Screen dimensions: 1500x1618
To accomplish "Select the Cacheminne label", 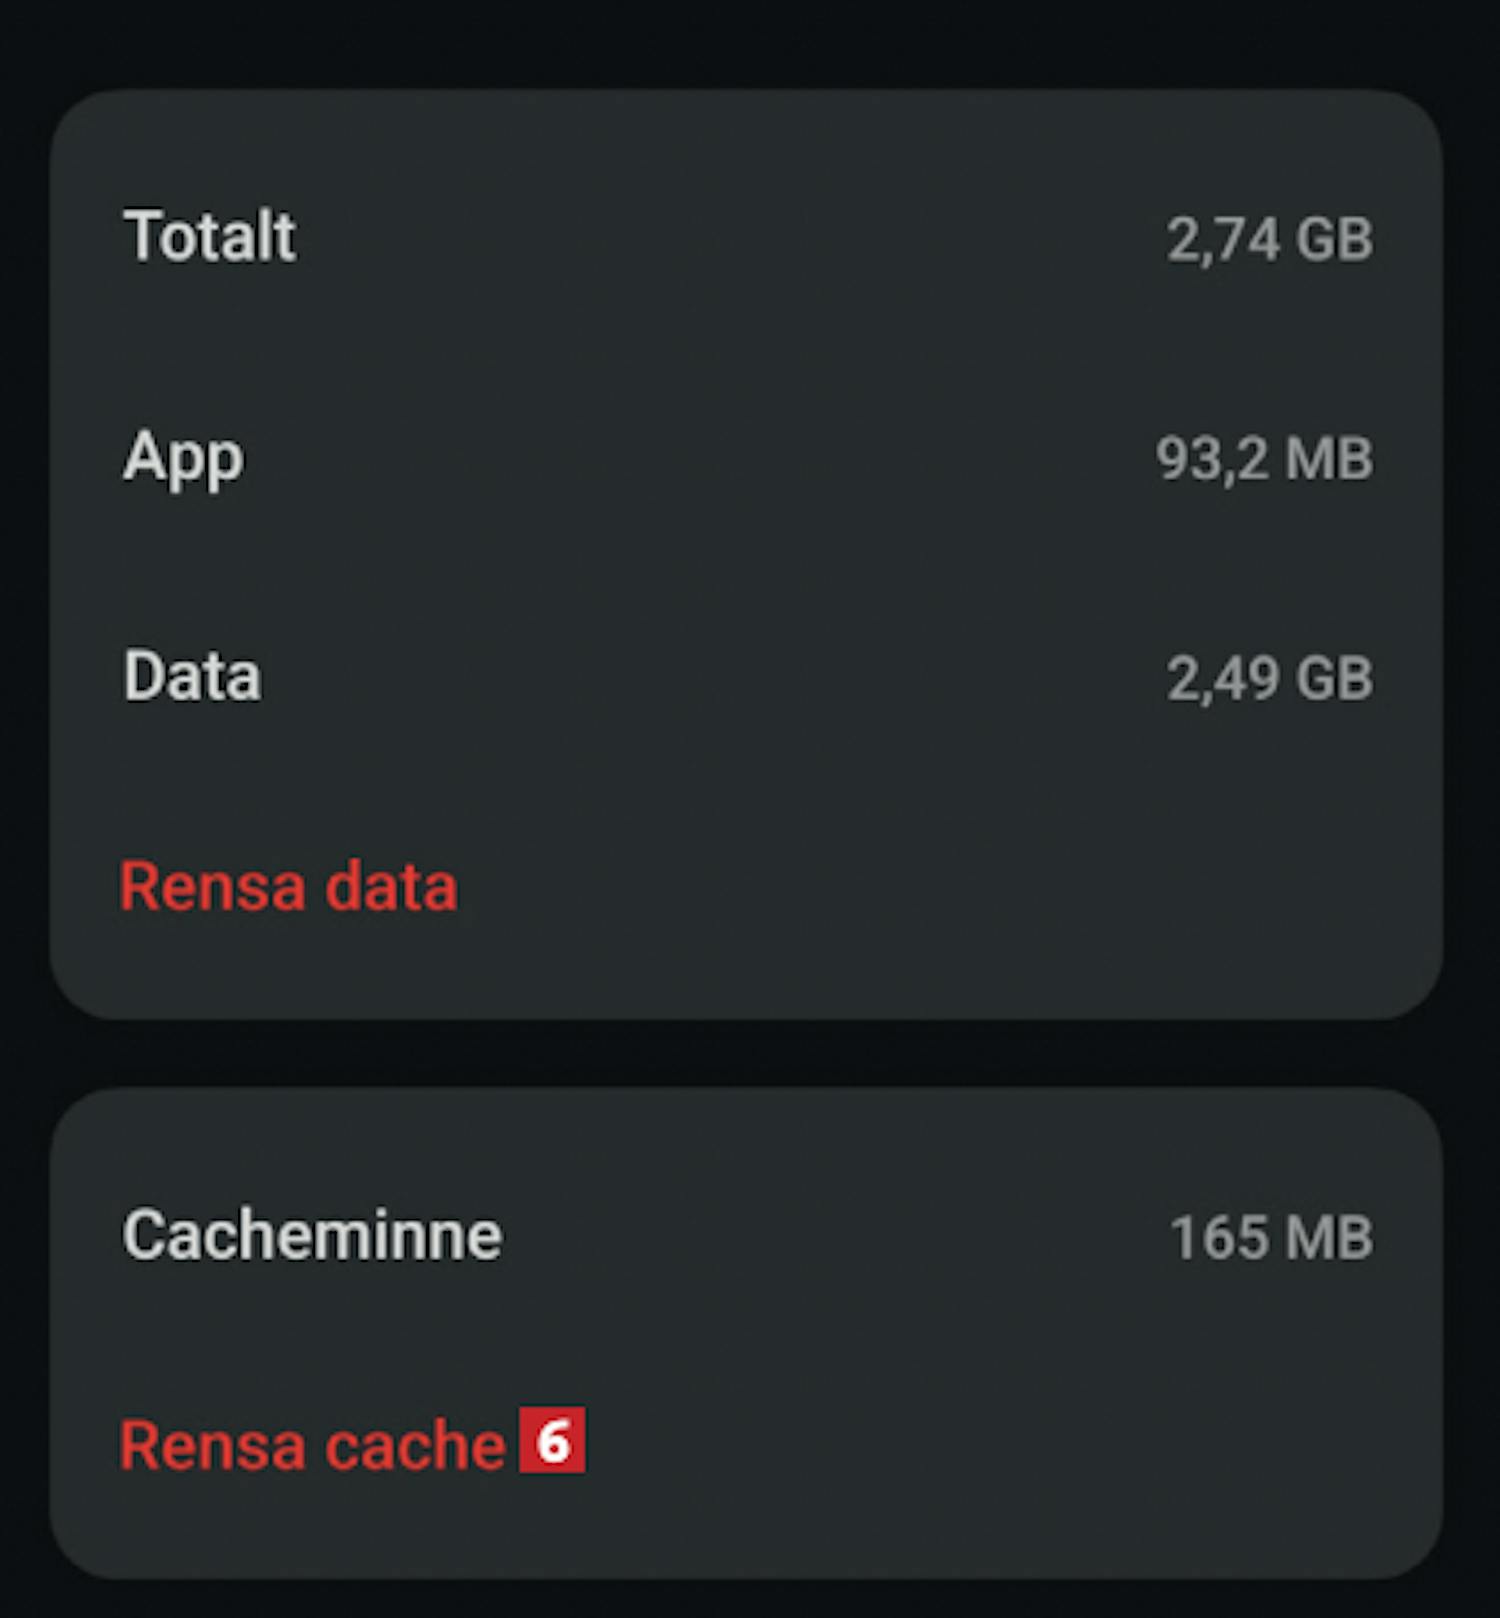I will (x=312, y=1235).
